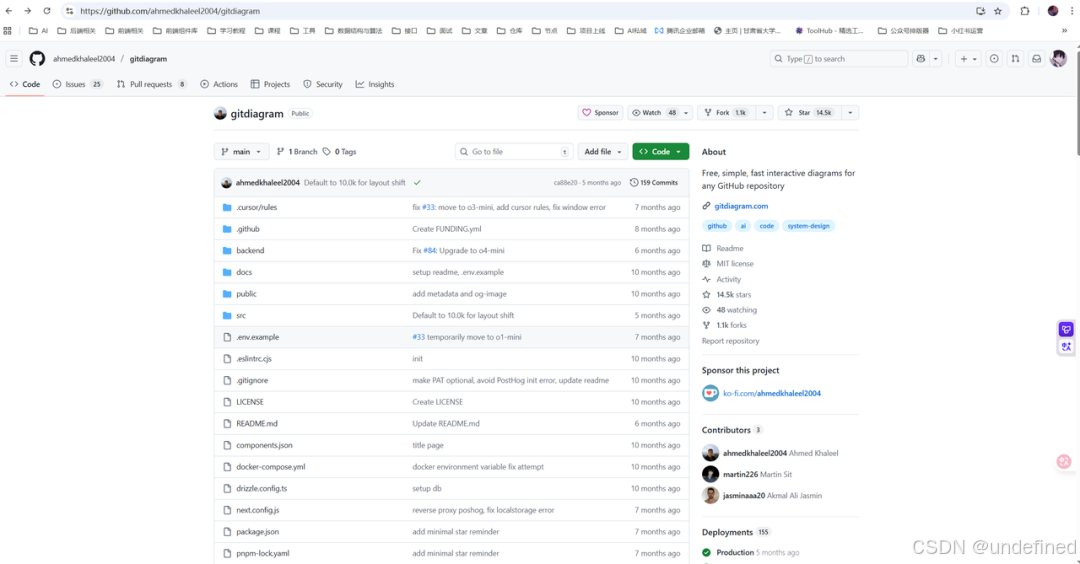Focus the Type / to search box
Screen dimensions: 1080x564
coord(838,59)
